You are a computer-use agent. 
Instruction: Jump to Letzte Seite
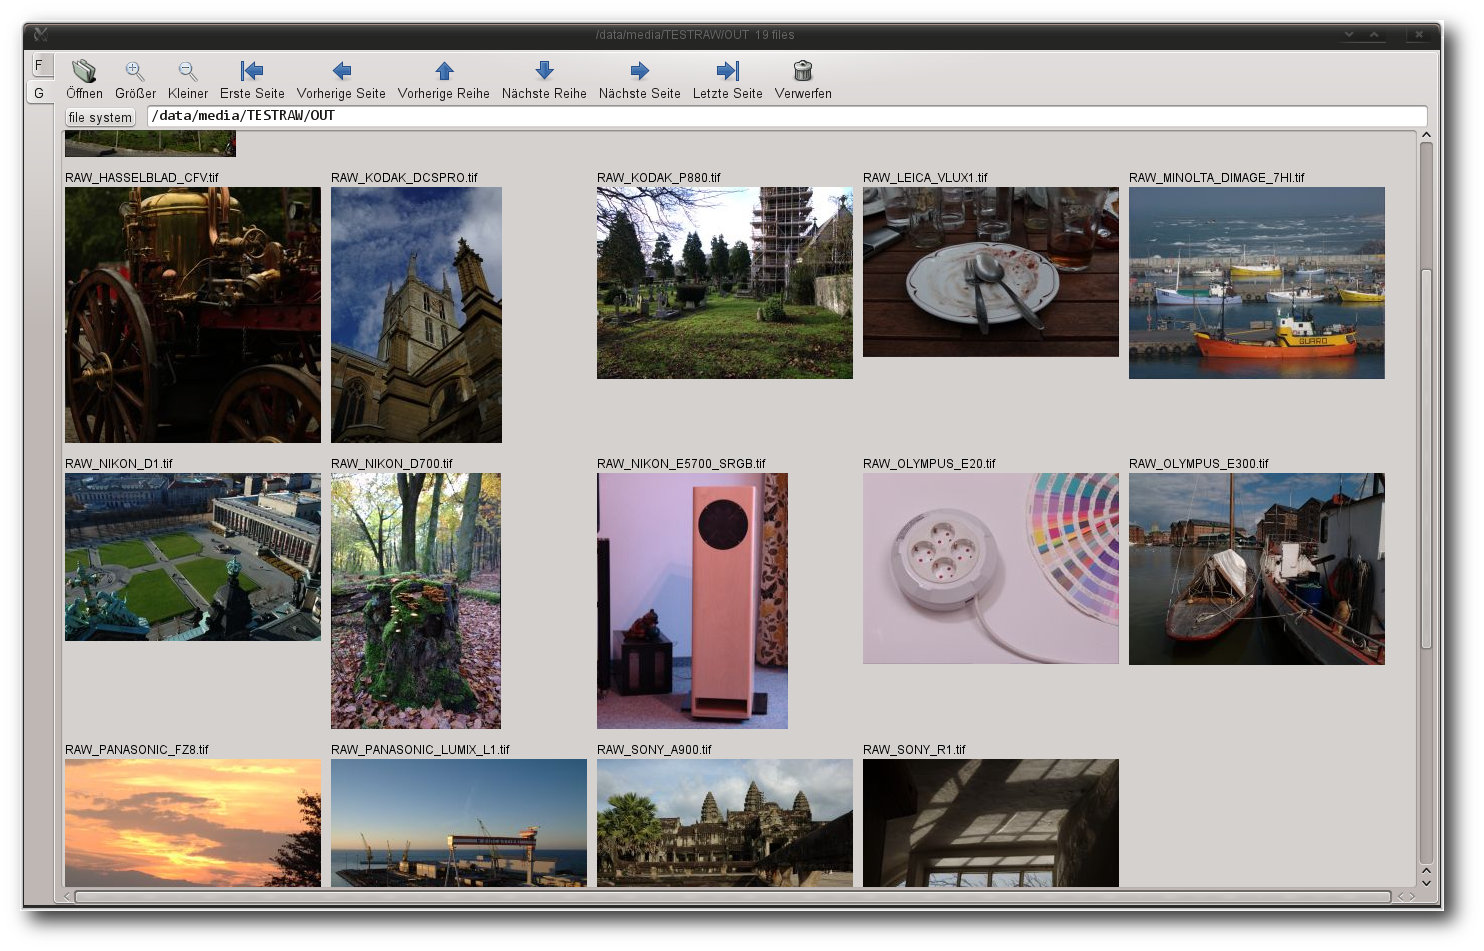coord(728,71)
